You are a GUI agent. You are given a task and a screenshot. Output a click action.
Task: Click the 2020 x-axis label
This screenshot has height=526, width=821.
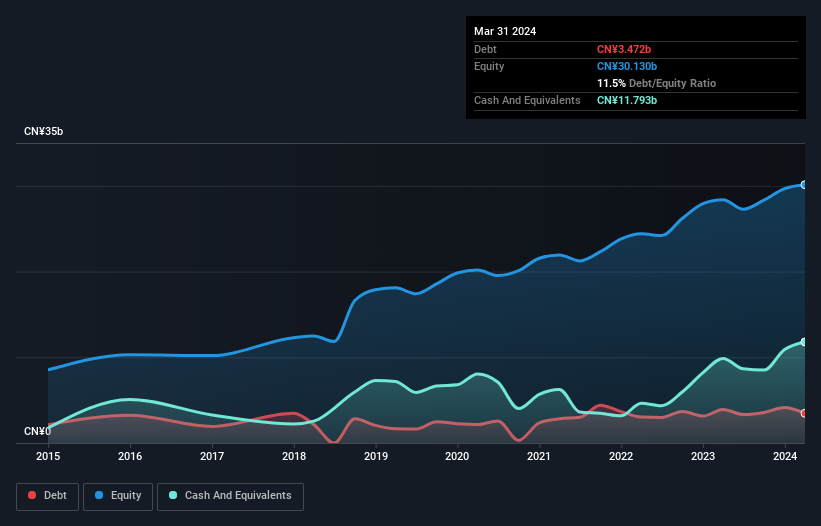tap(457, 456)
